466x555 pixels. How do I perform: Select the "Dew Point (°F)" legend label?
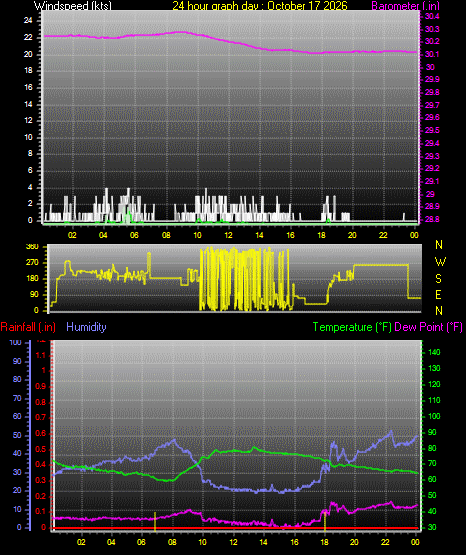click(428, 327)
